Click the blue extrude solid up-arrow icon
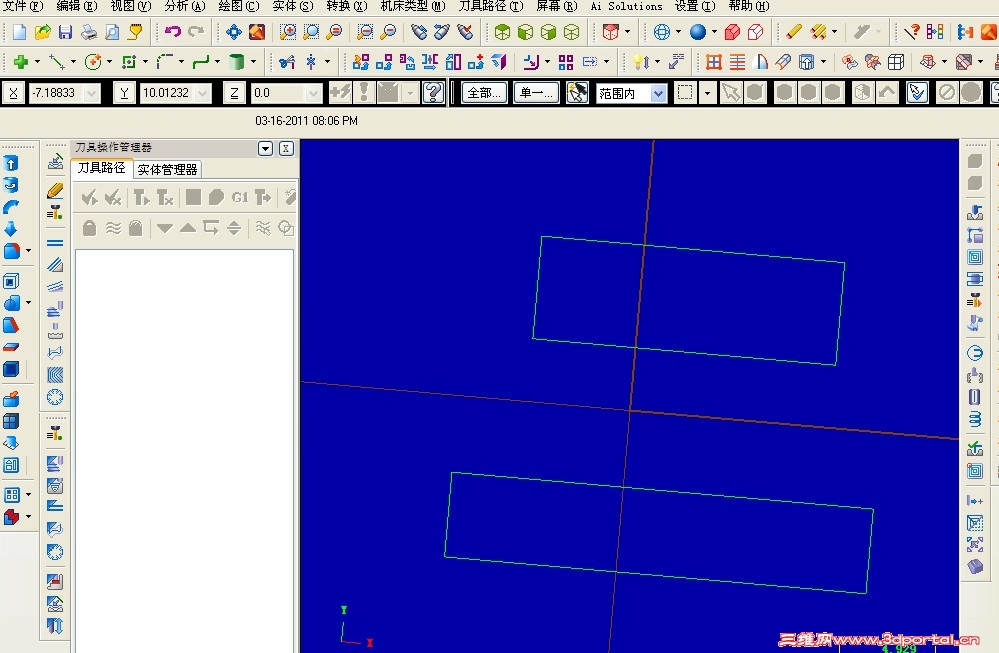Viewport: 999px width, 653px height. tap(11, 164)
